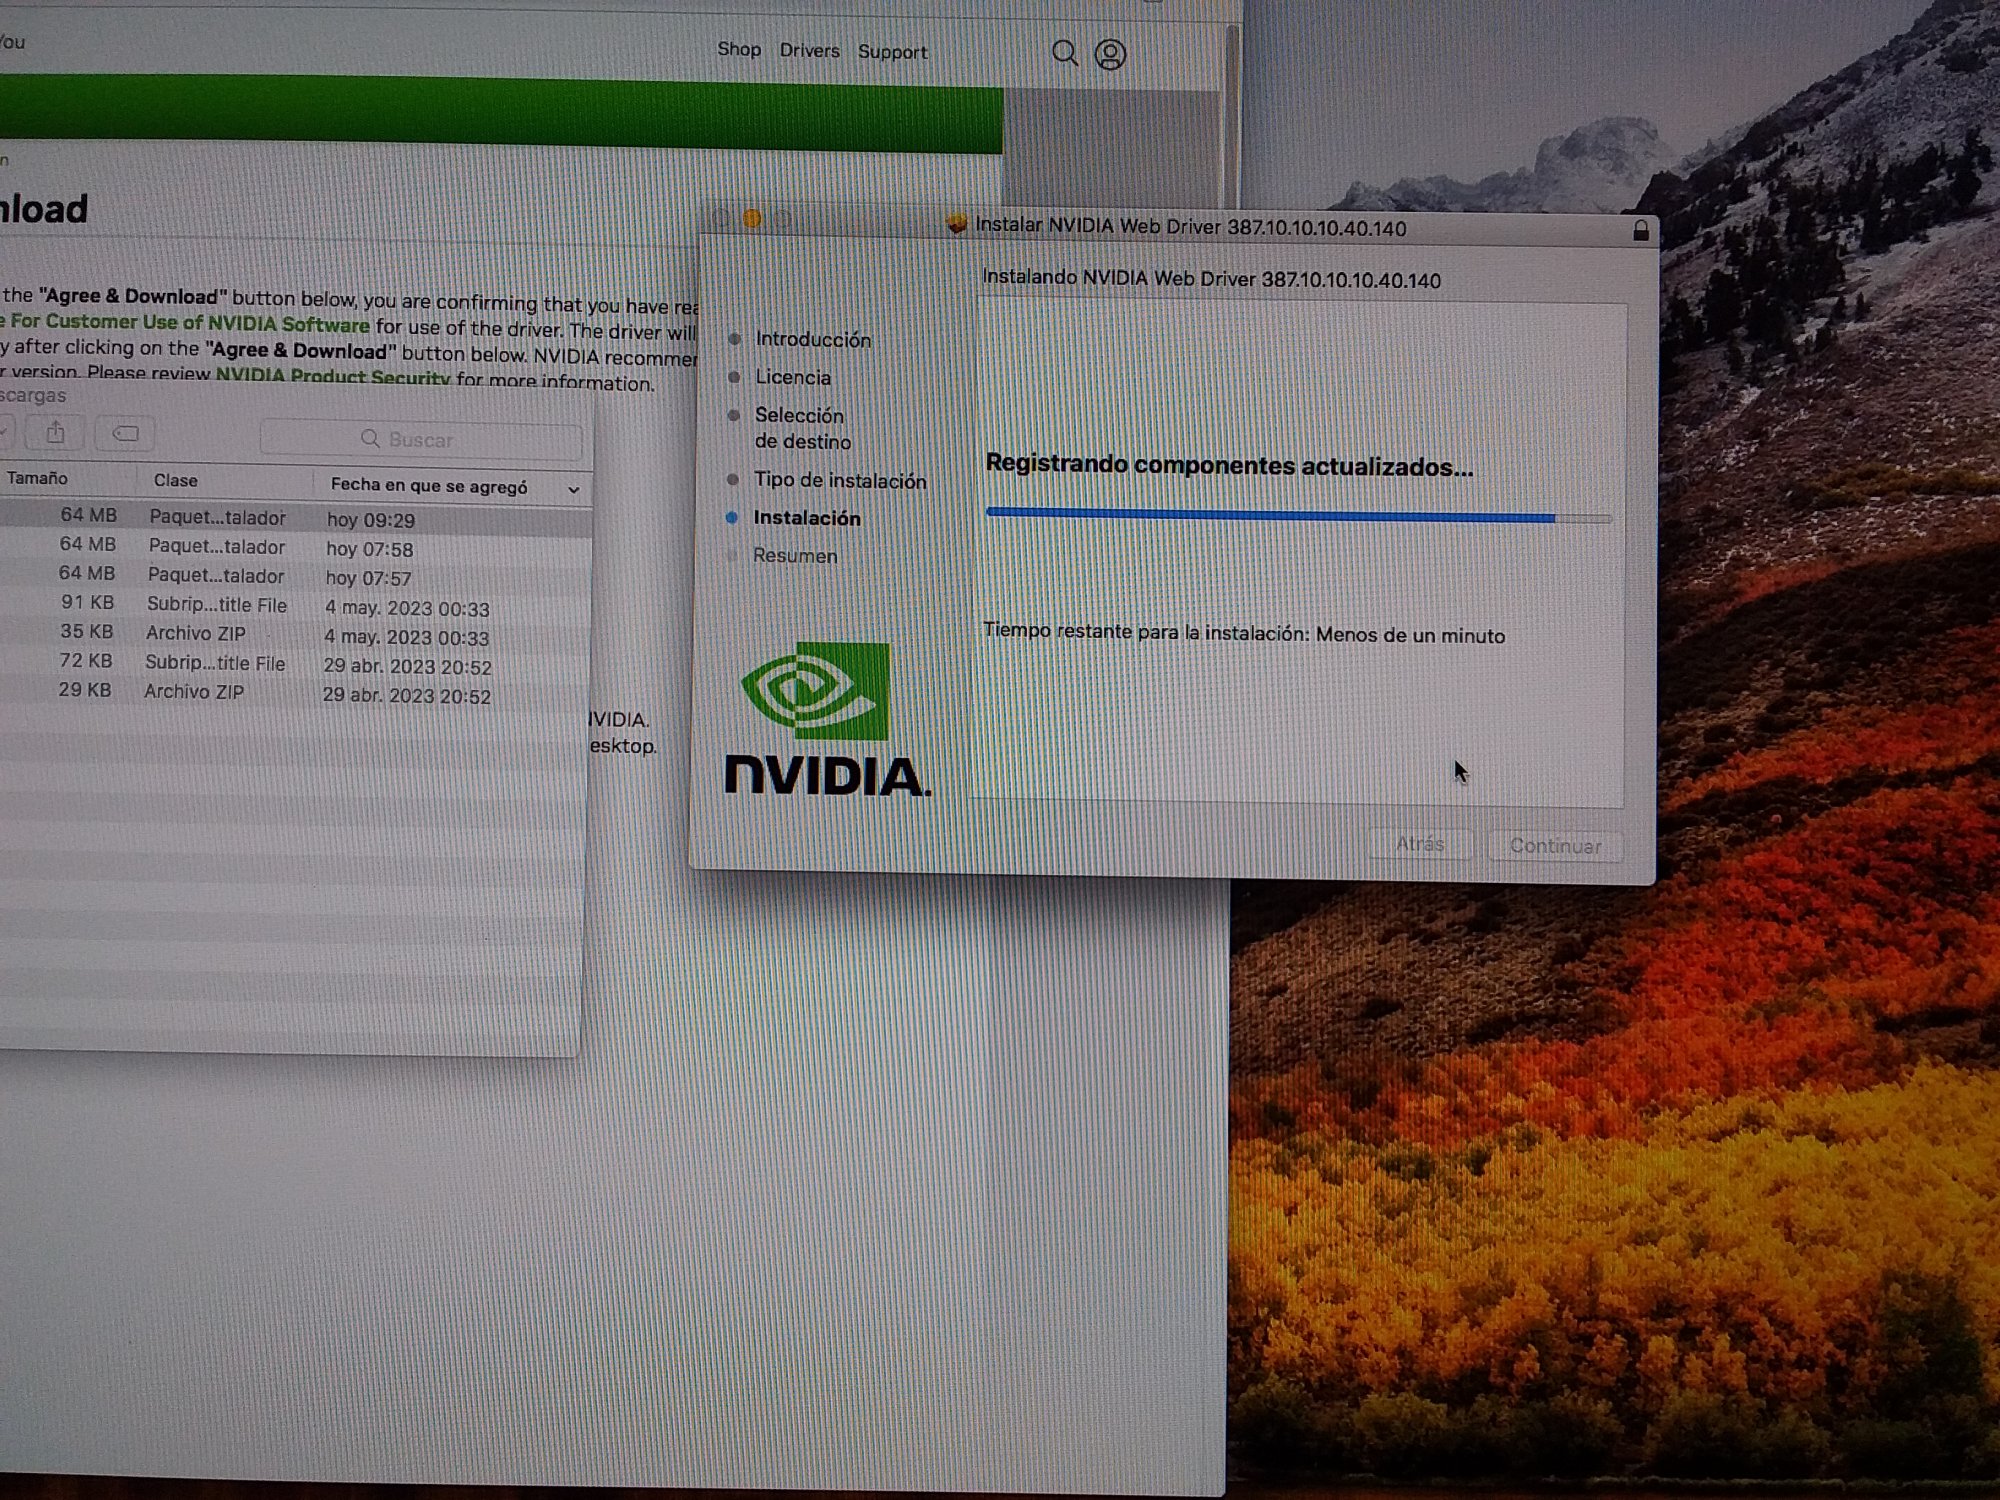Viewport: 2000px width, 1500px height.
Task: Expand the date added sort chevron
Action: click(573, 490)
